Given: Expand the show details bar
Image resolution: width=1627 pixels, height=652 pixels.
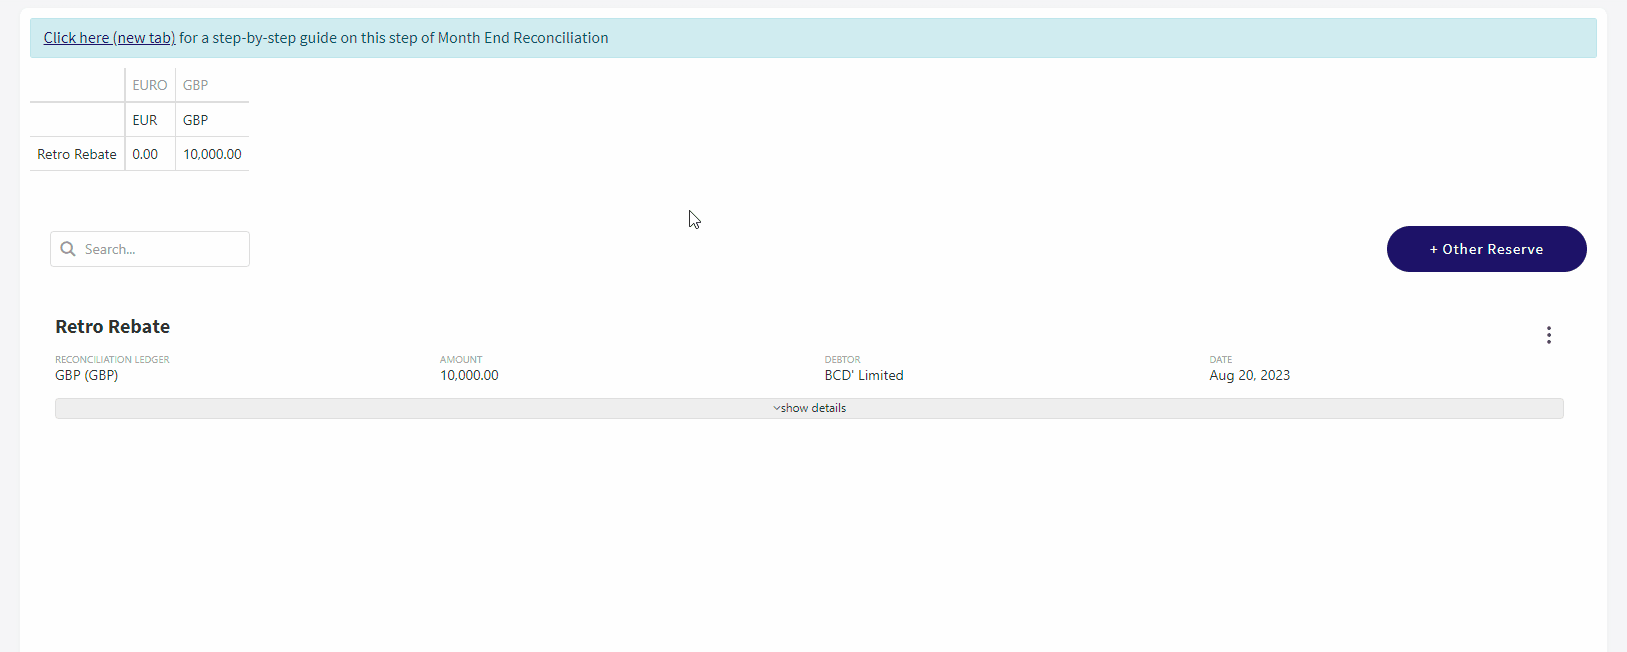Looking at the screenshot, I should point(809,408).
